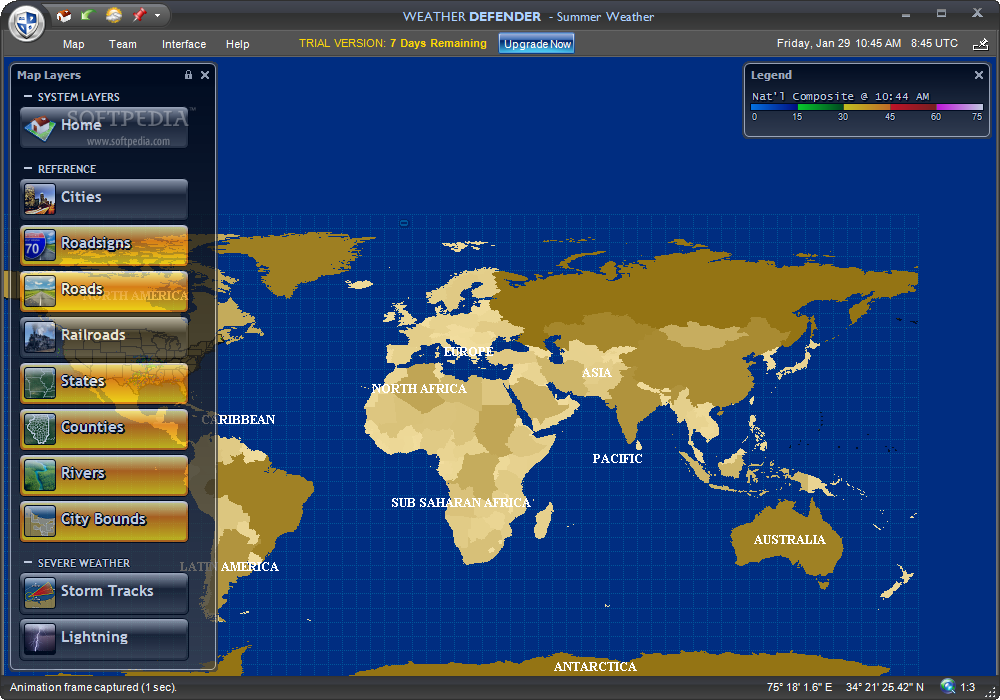Enable the Lightning layer
The image size is (1000, 700).
coord(104,639)
